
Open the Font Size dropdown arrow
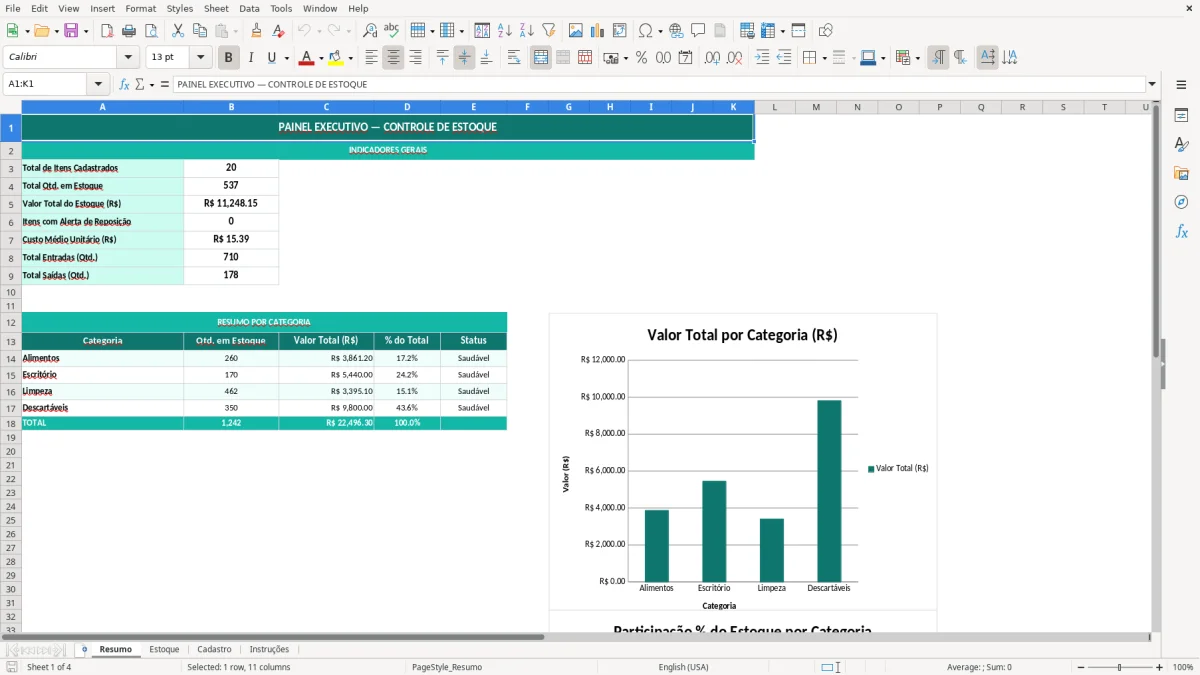(200, 58)
